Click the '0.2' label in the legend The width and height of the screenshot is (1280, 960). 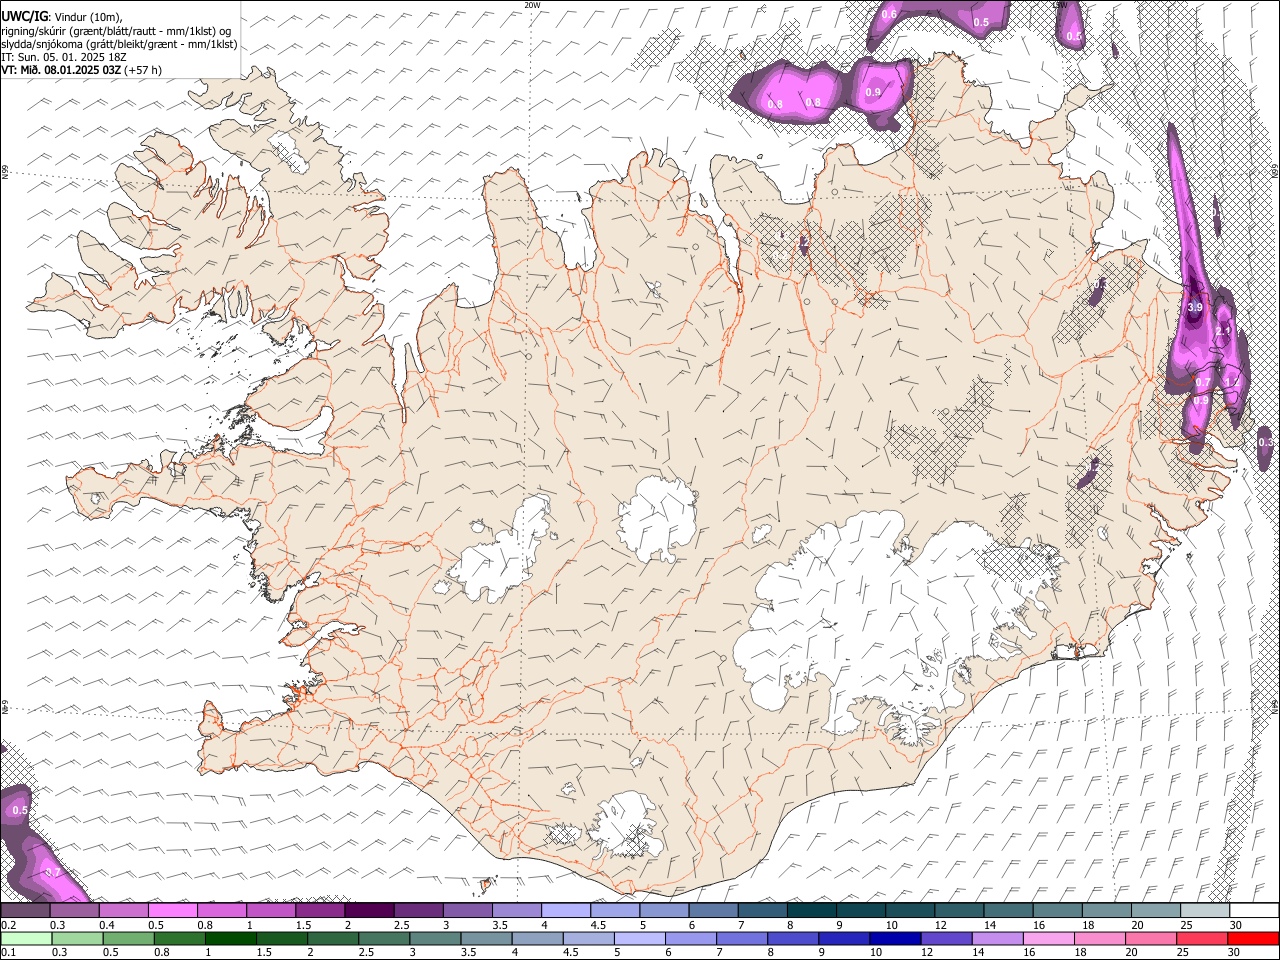click(8, 925)
